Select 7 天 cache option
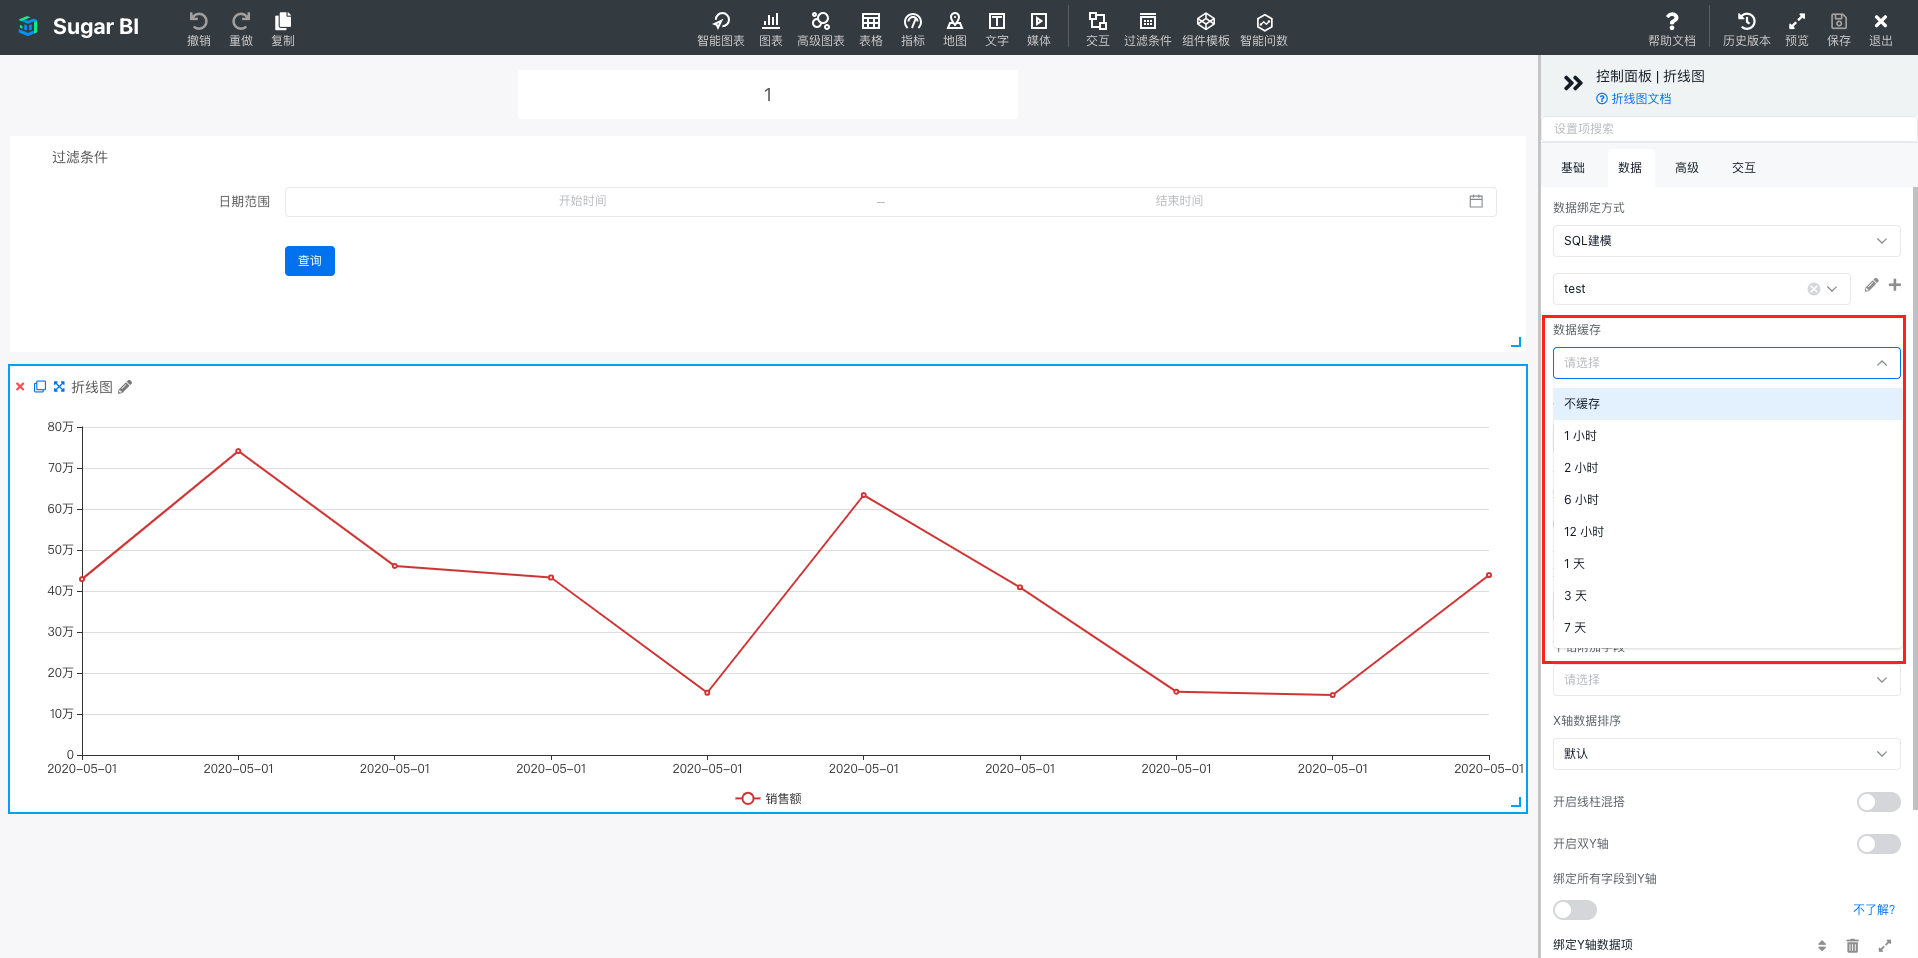Viewport: 1918px width, 958px height. click(1727, 628)
